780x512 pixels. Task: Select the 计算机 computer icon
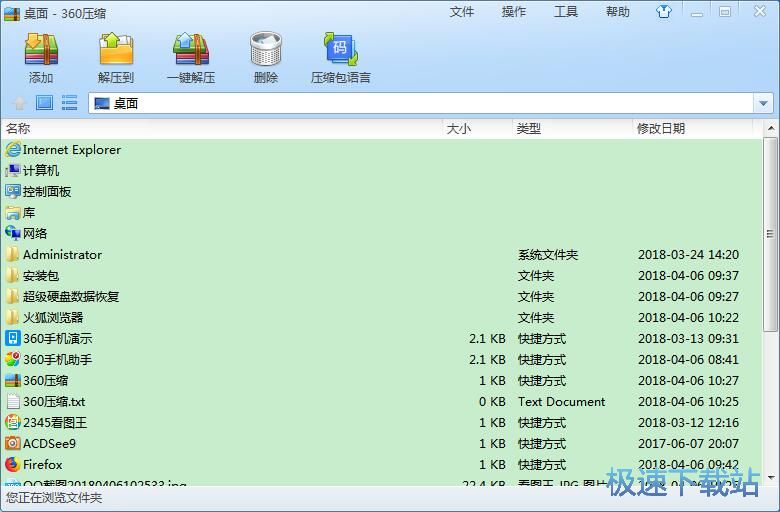click(x=13, y=171)
